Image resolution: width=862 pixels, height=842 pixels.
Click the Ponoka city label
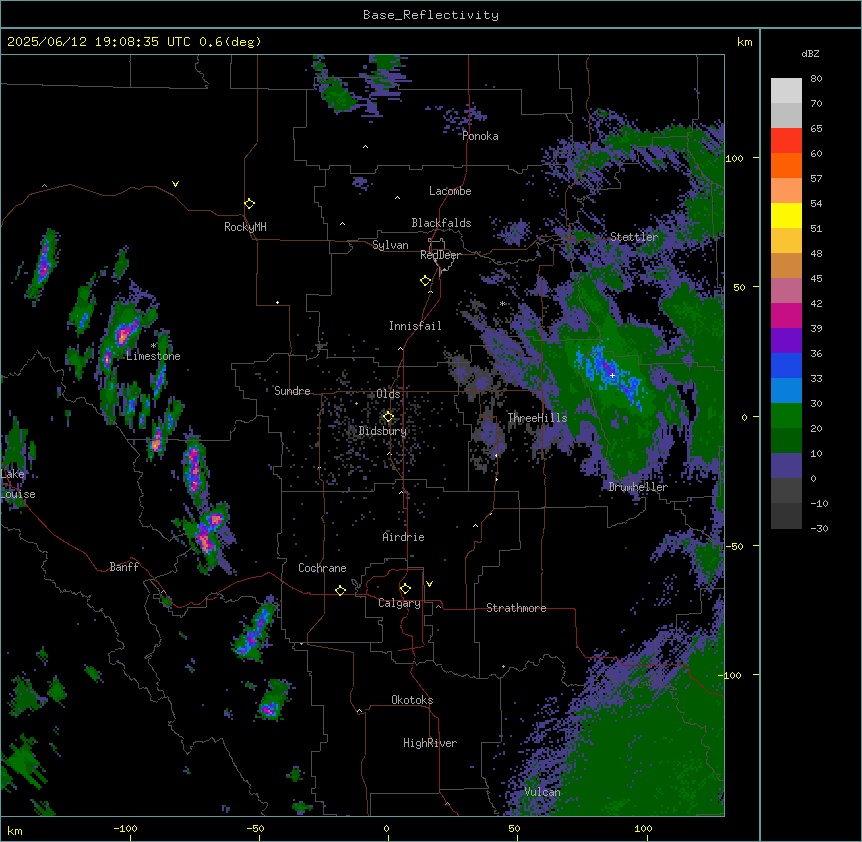tap(480, 136)
